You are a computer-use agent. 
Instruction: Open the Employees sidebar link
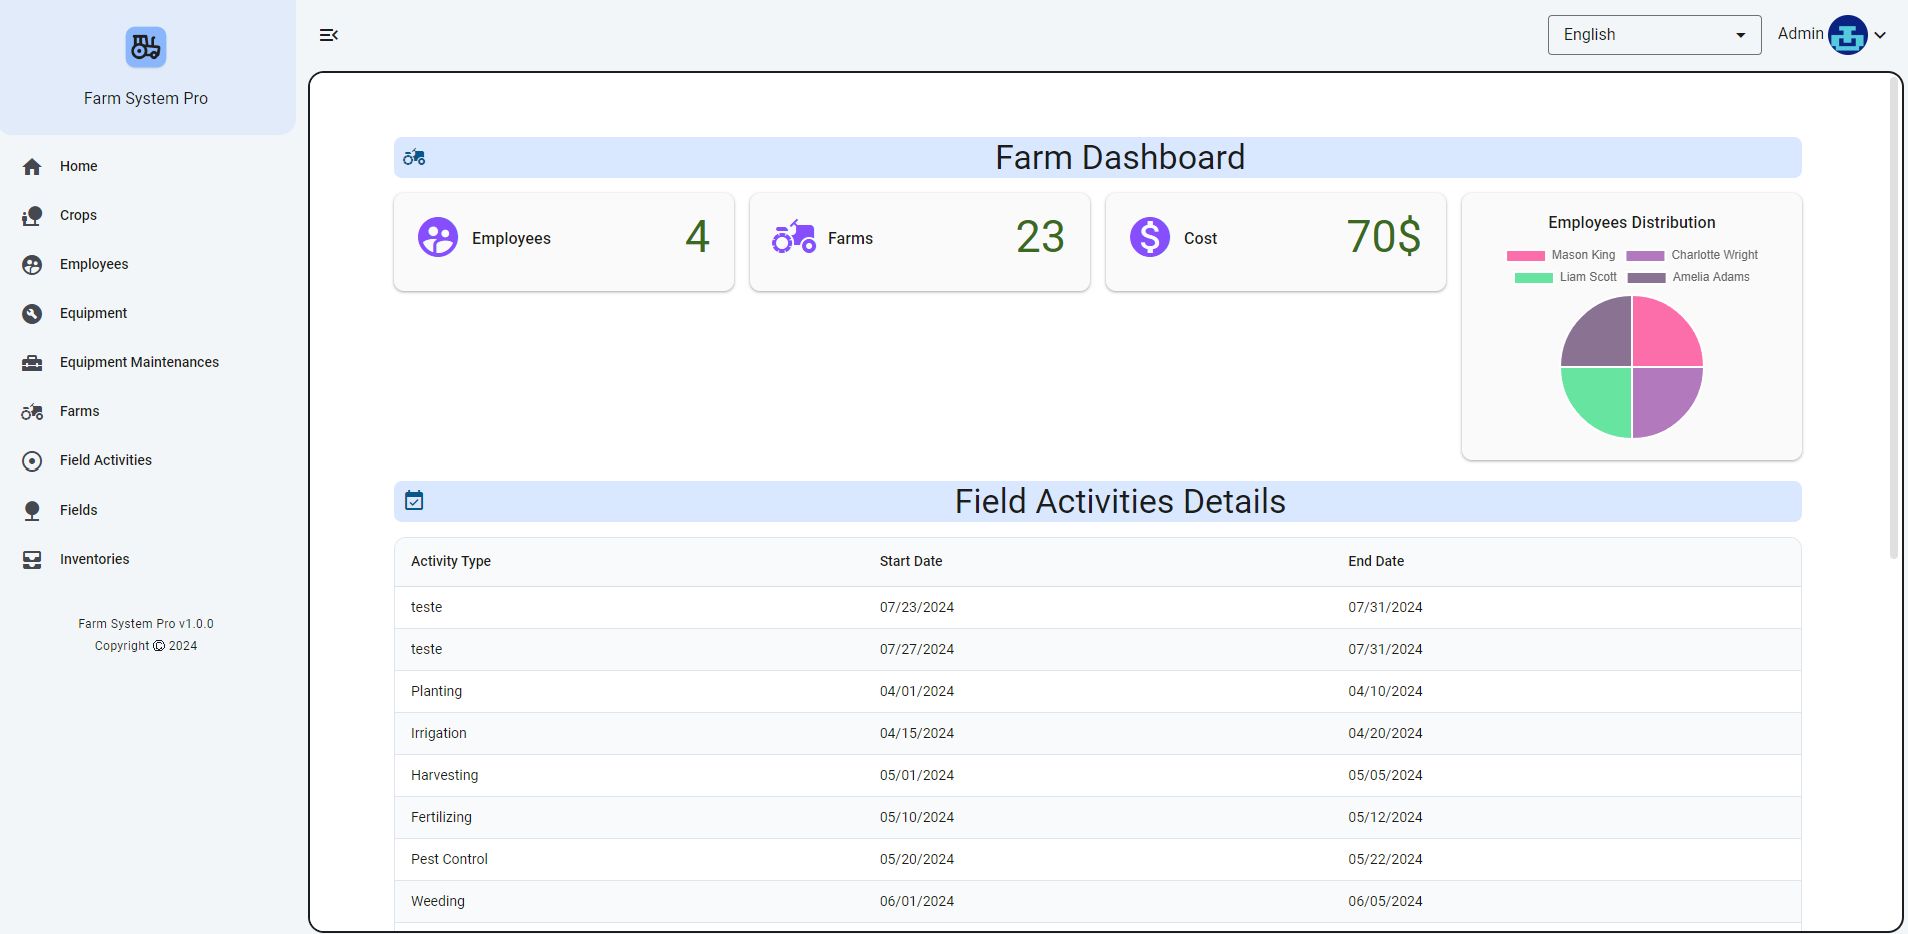pos(94,264)
